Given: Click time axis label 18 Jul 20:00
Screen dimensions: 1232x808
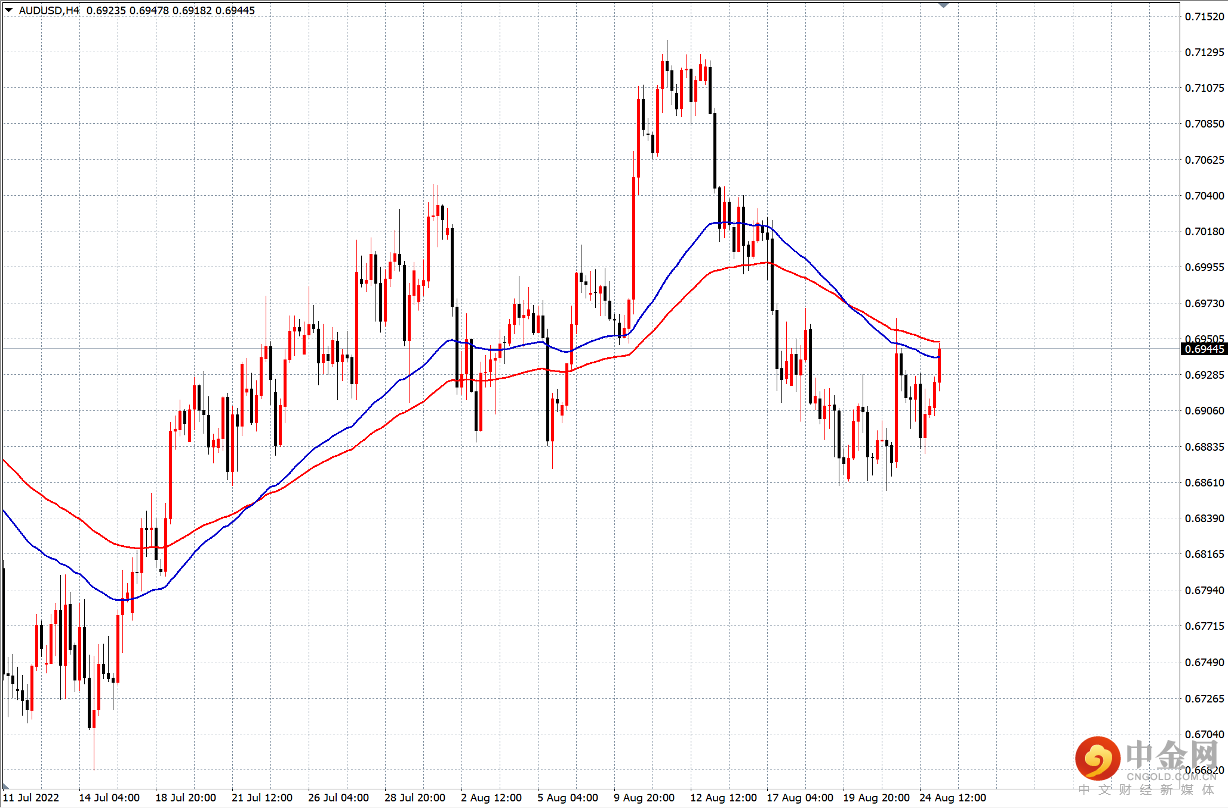Looking at the screenshot, I should click(x=187, y=797).
